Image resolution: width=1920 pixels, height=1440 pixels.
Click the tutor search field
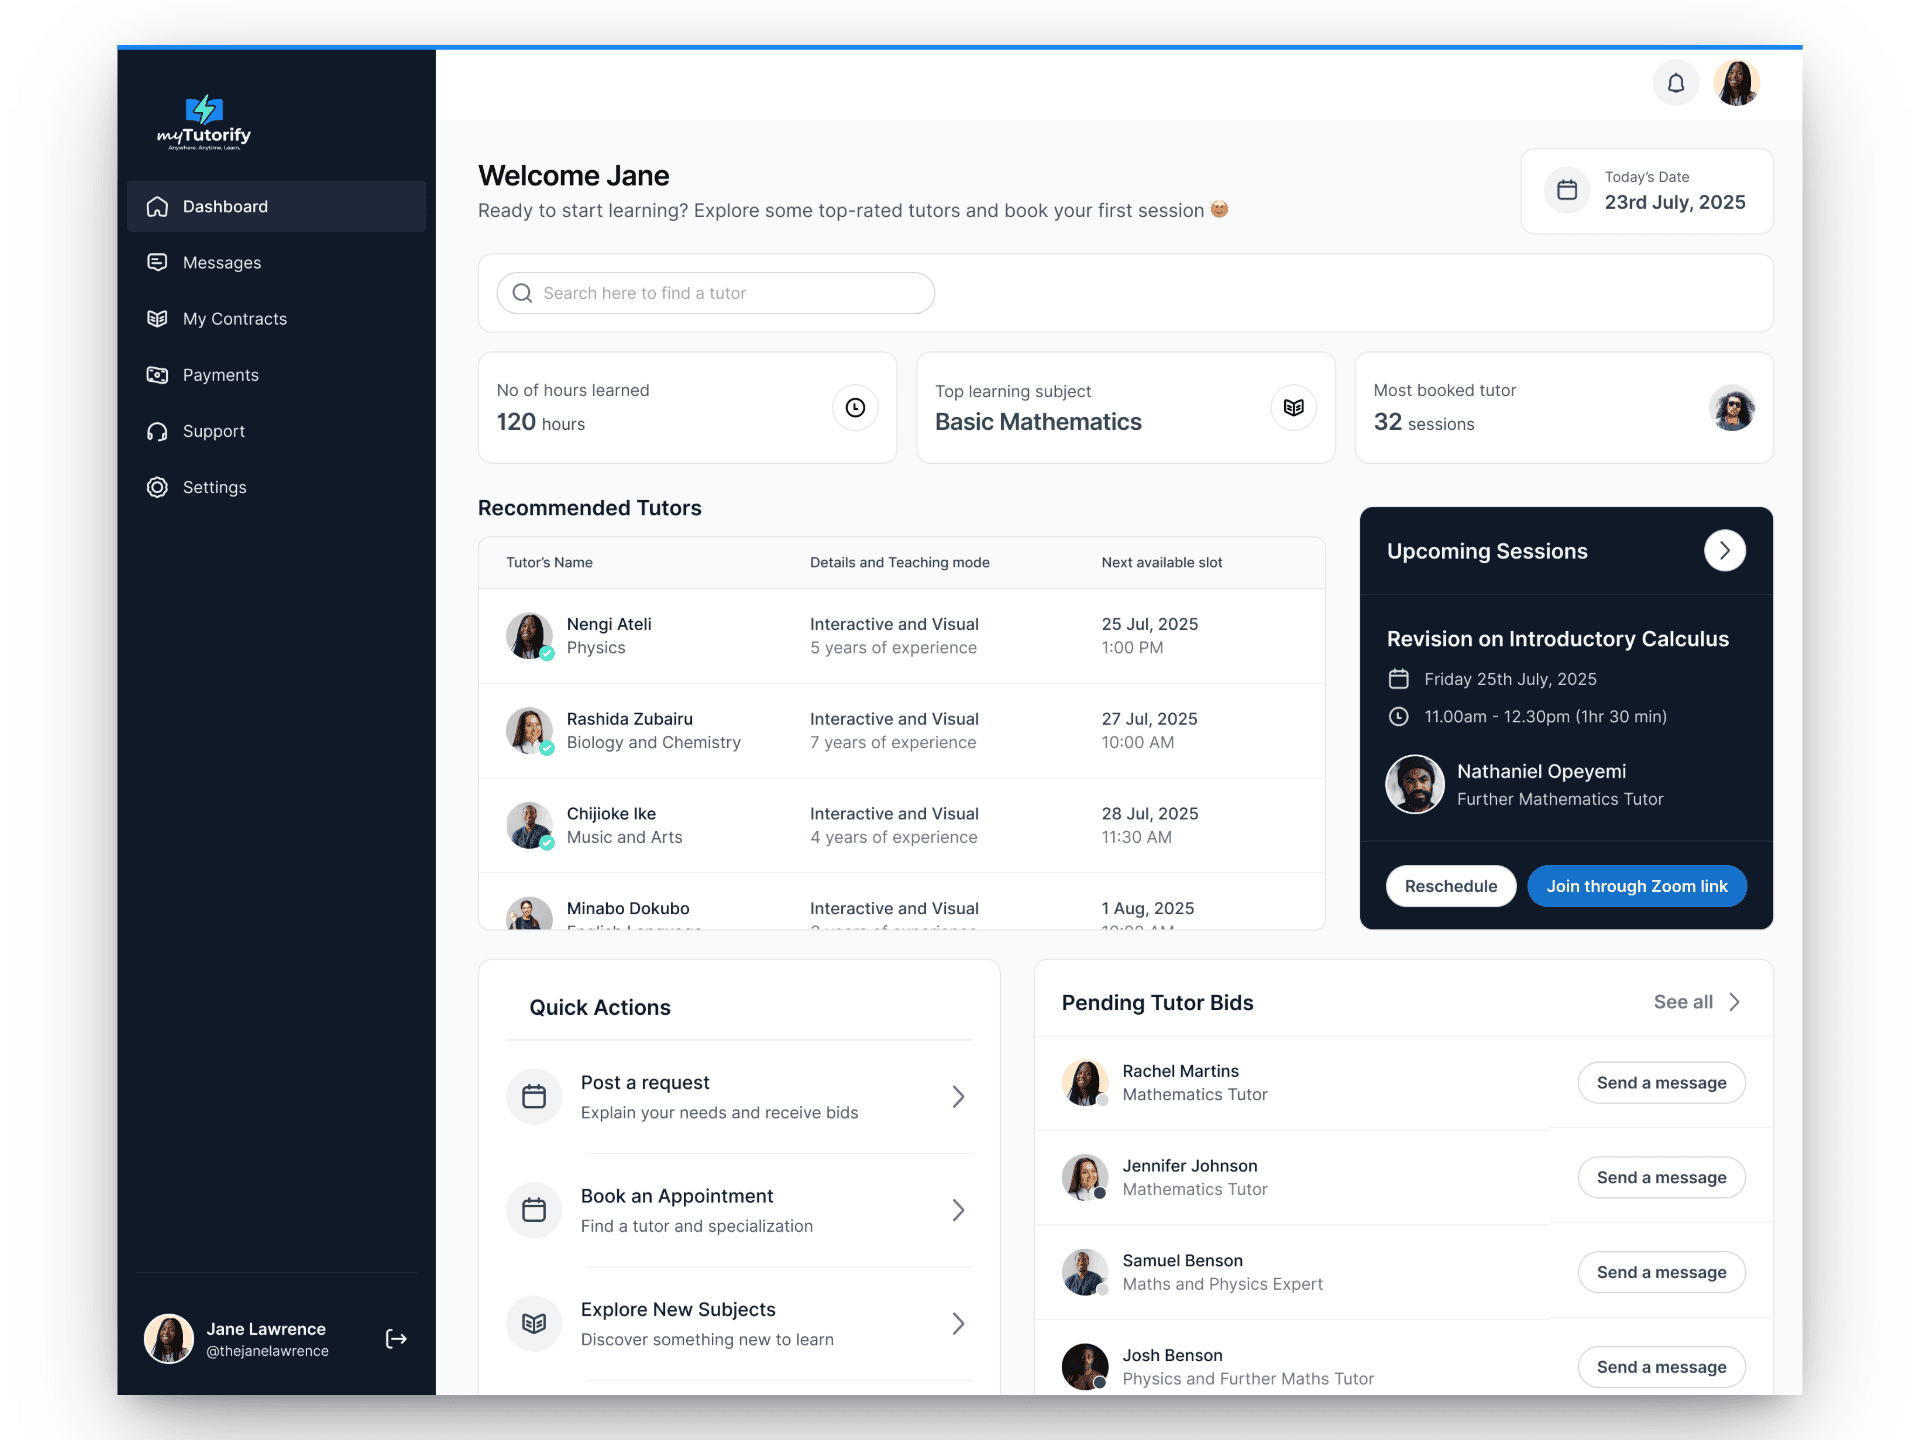click(716, 293)
